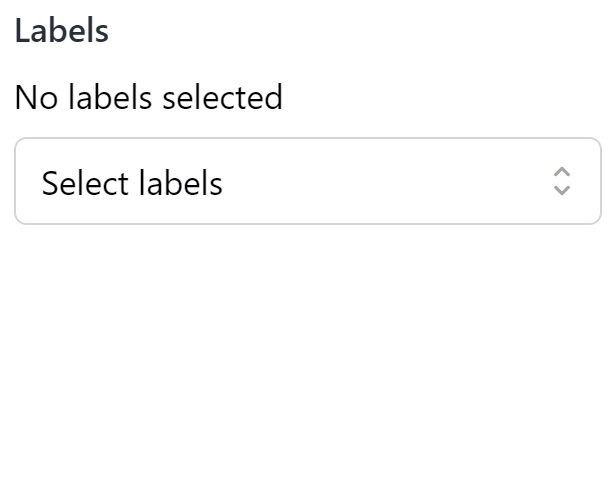Click the "Select labels" placeholder text

132,184
